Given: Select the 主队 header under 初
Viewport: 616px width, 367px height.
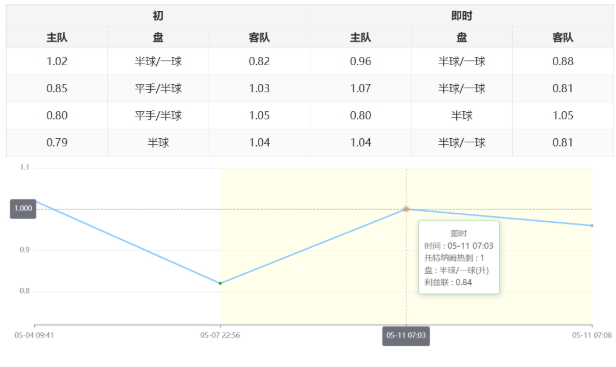Looking at the screenshot, I should click(57, 37).
